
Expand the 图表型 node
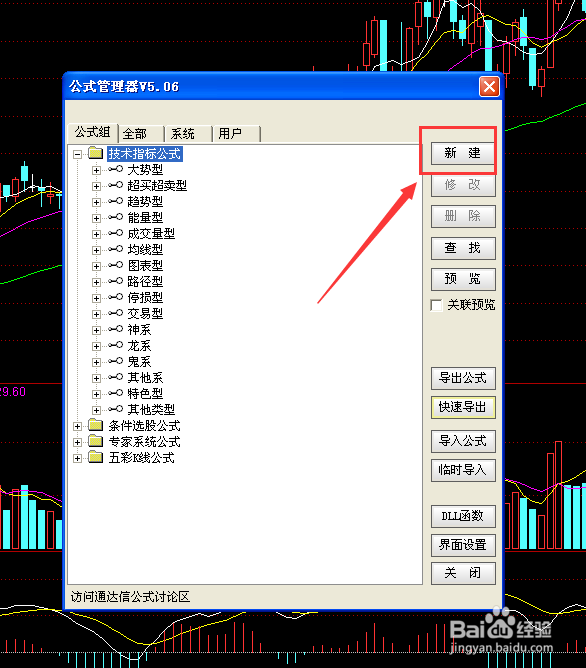[x=96, y=266]
